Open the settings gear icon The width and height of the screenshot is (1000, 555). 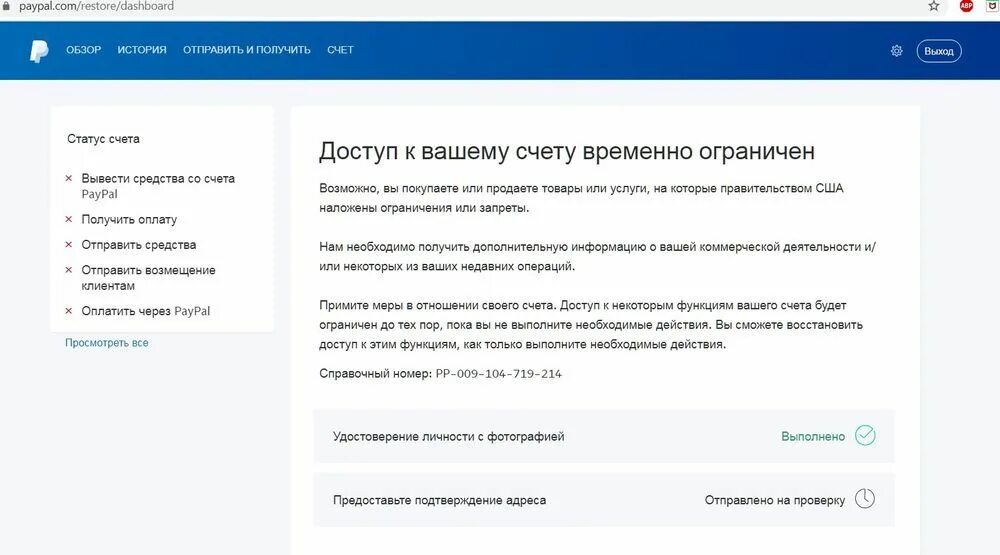pos(897,51)
